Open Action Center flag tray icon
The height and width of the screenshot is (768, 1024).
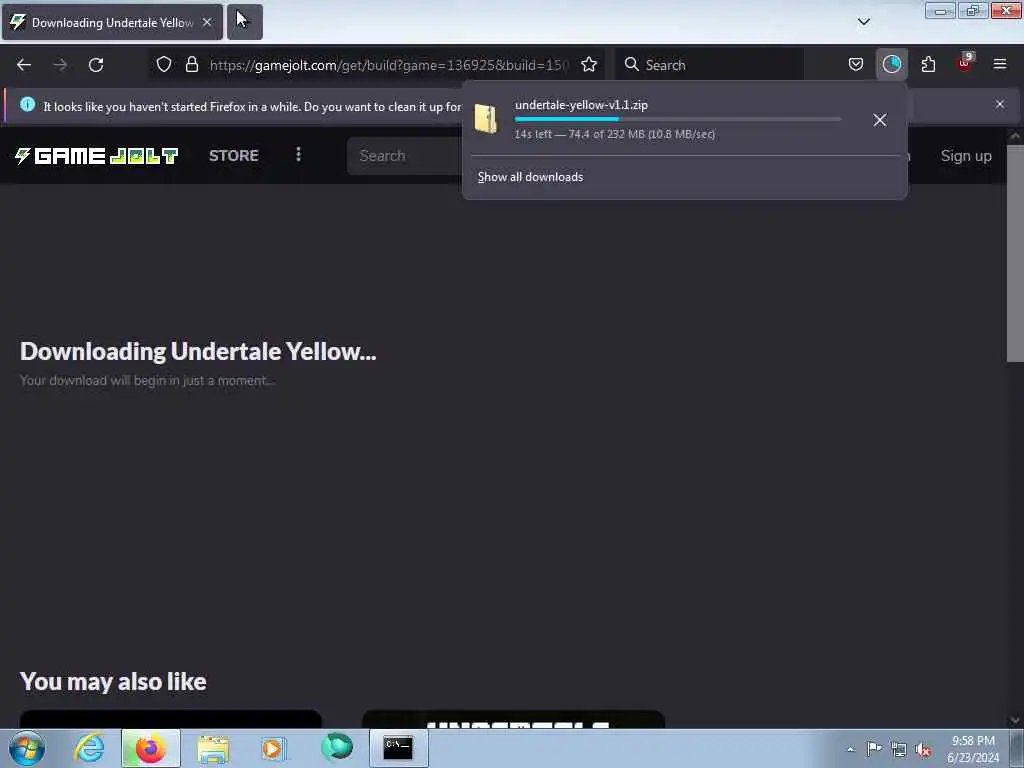[x=874, y=748]
